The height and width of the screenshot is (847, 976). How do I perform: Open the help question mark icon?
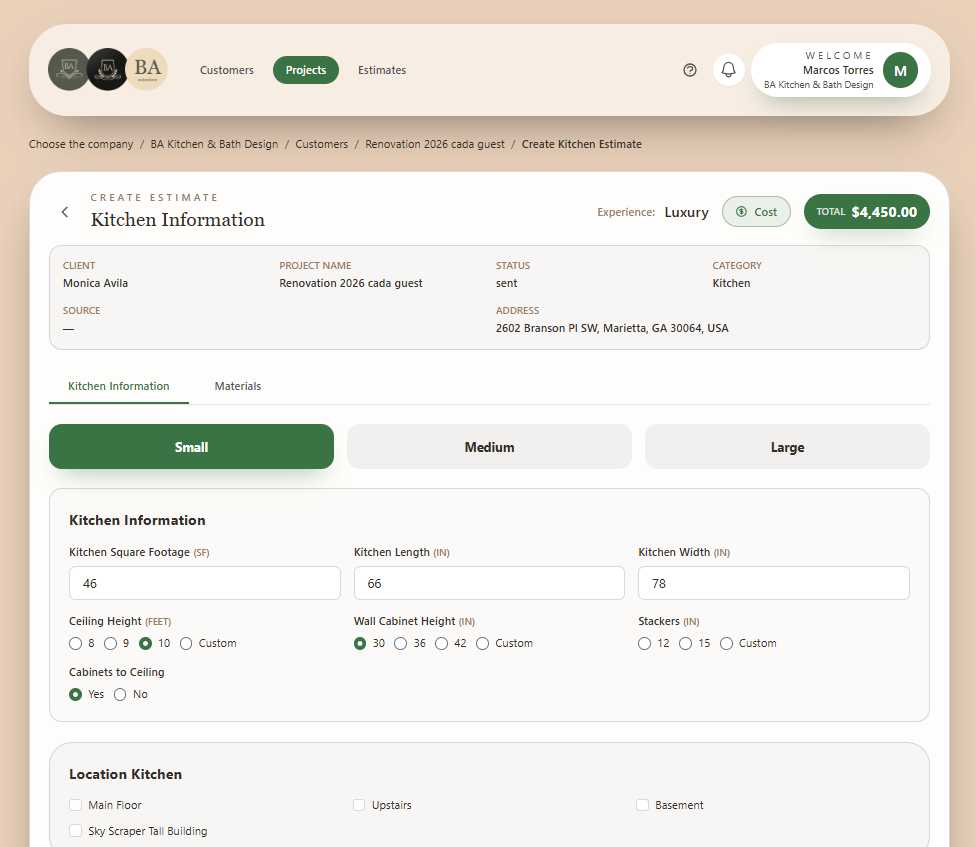coord(690,70)
